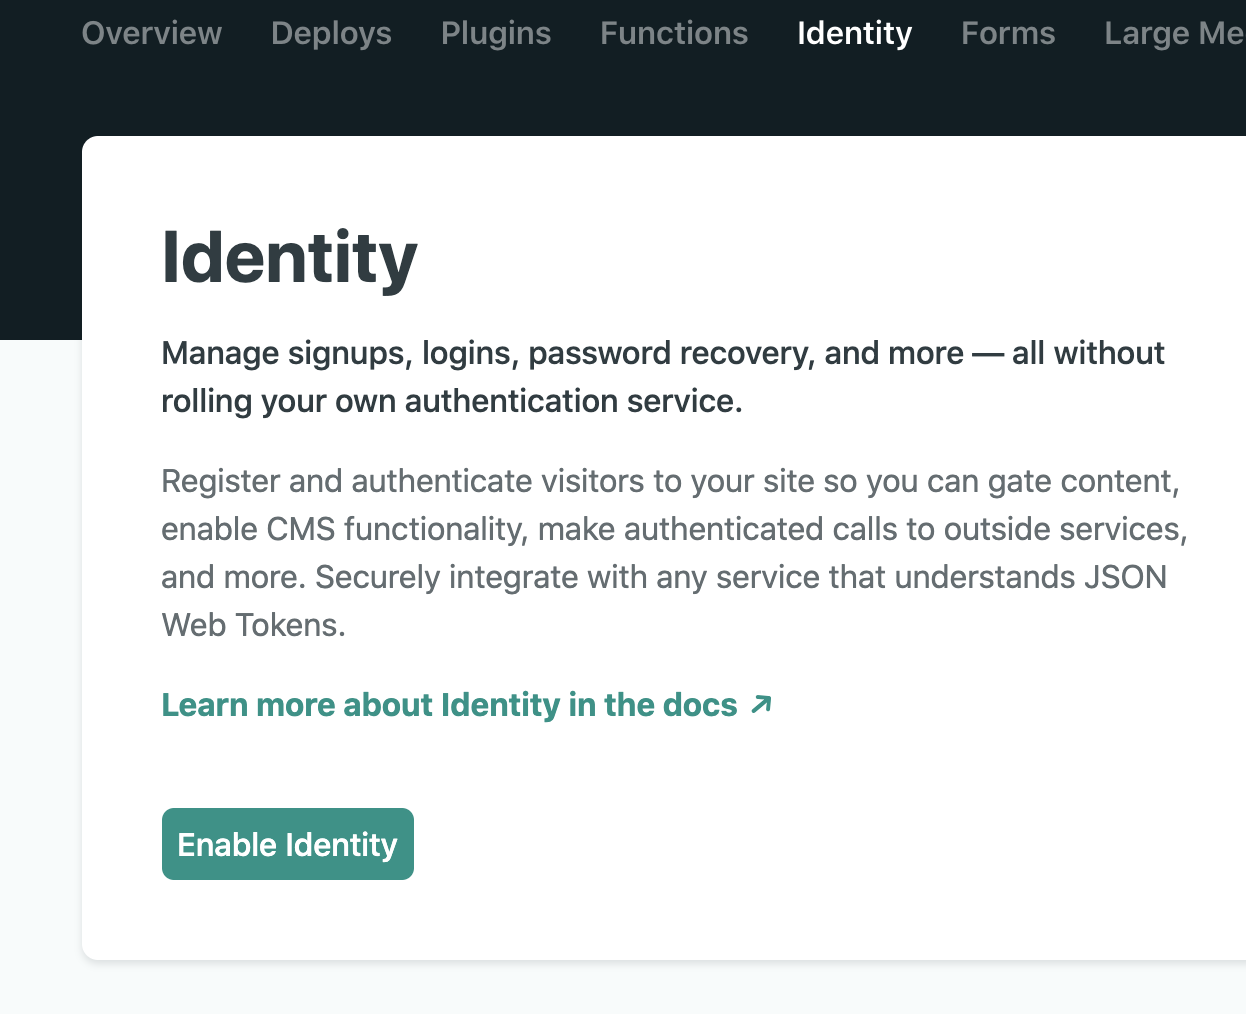The image size is (1246, 1014).
Task: Open the Functions section
Action: coord(673,33)
